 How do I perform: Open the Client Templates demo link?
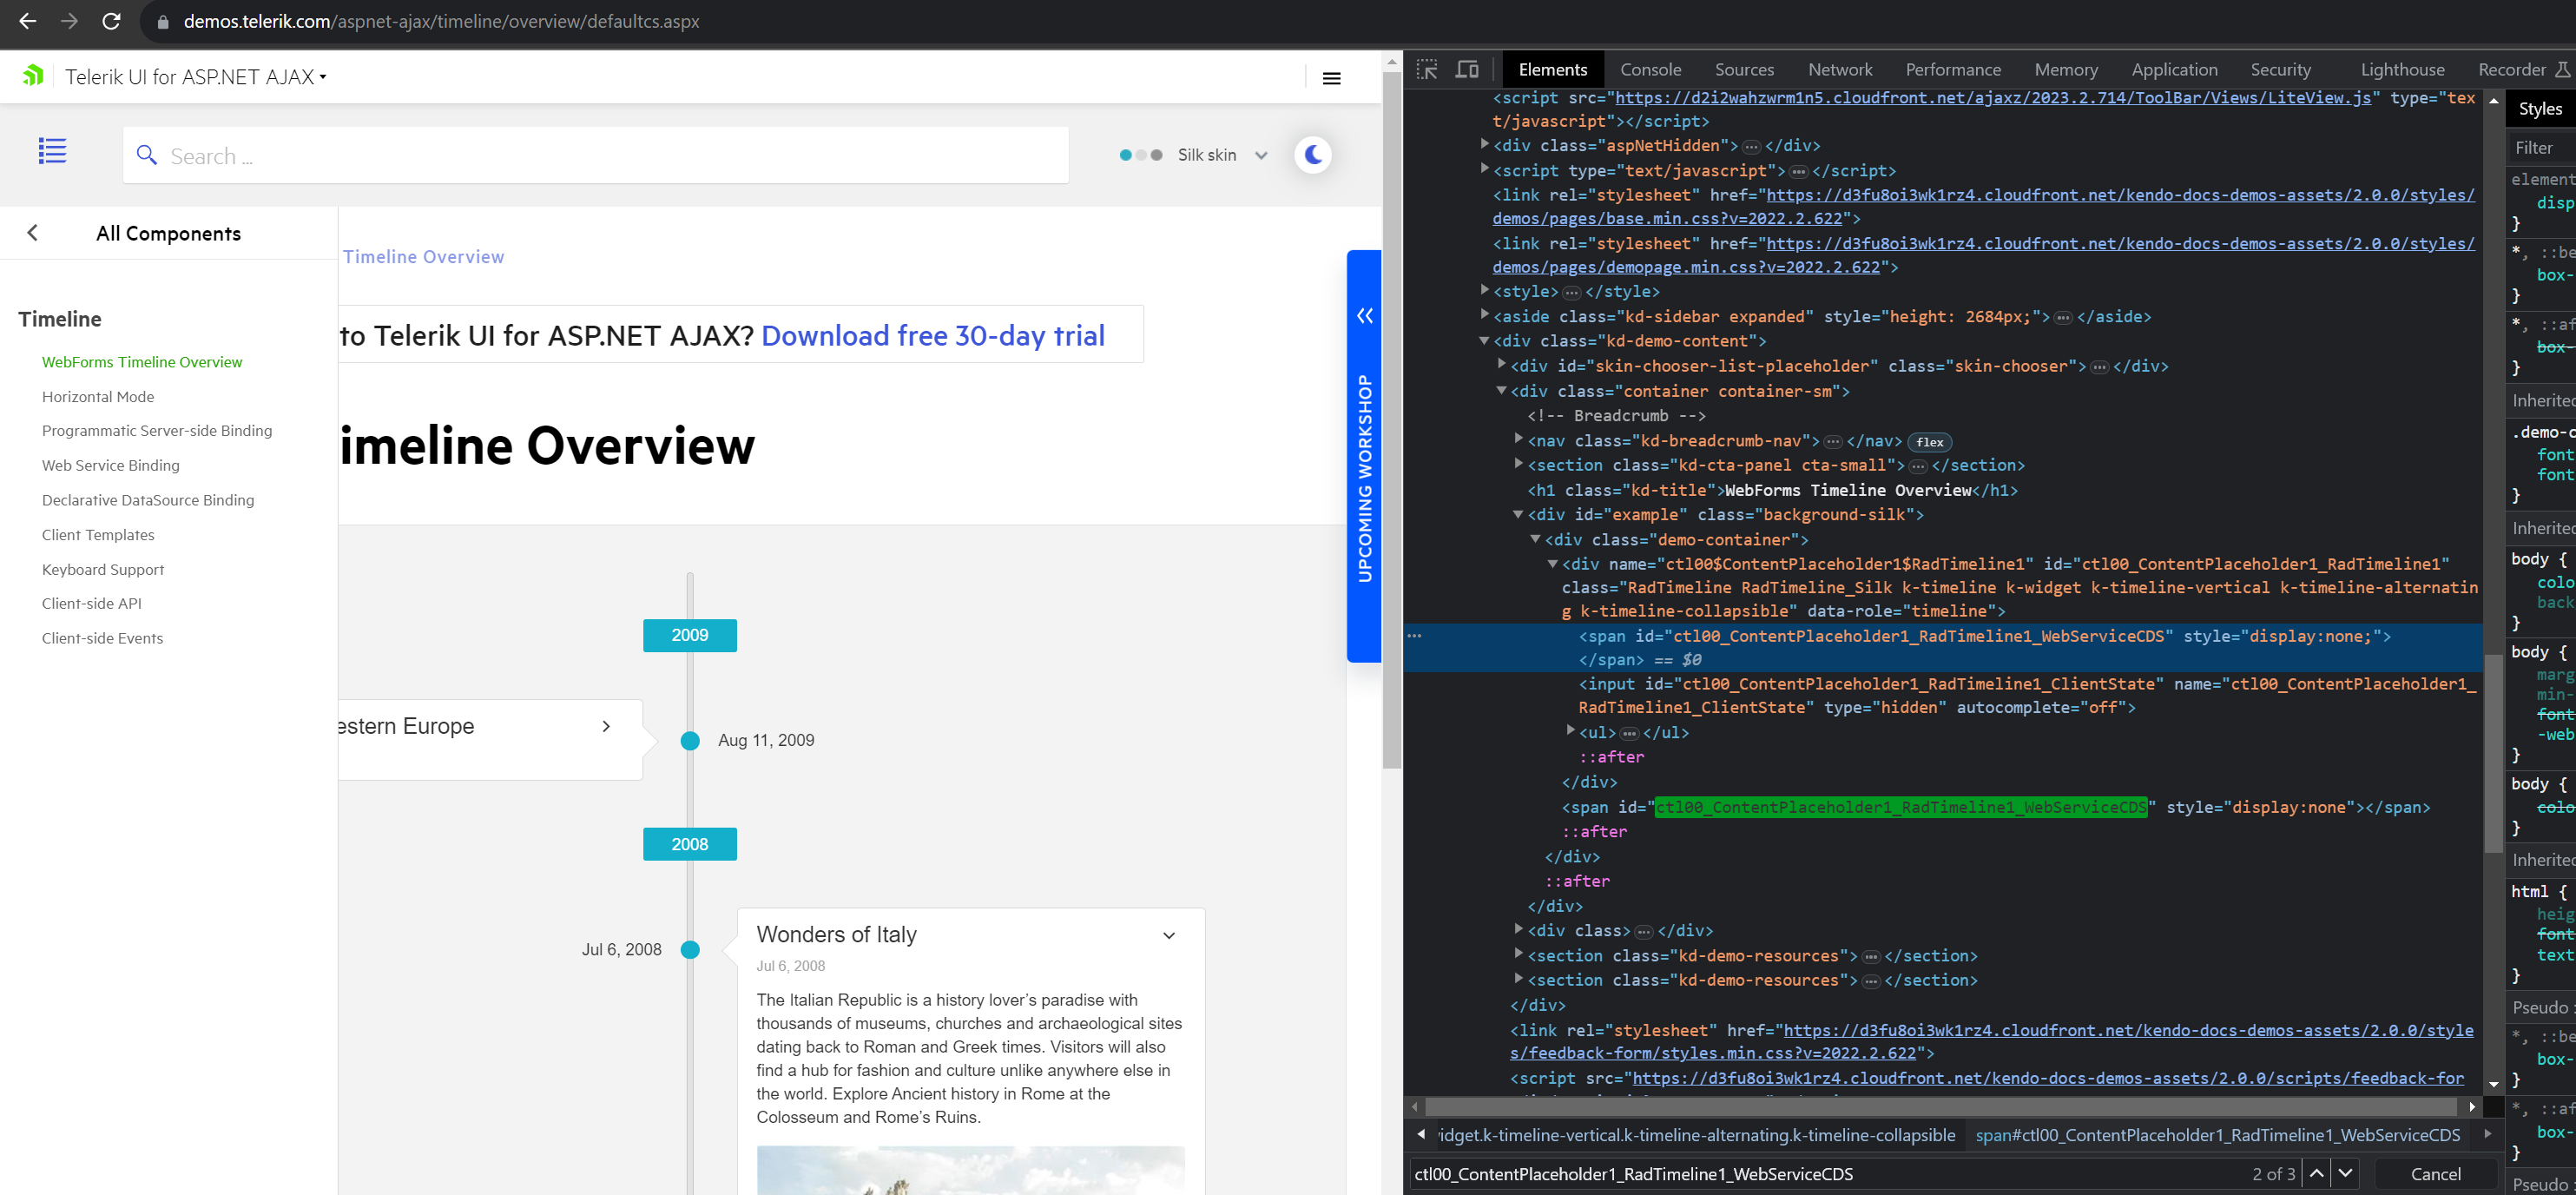pos(98,535)
